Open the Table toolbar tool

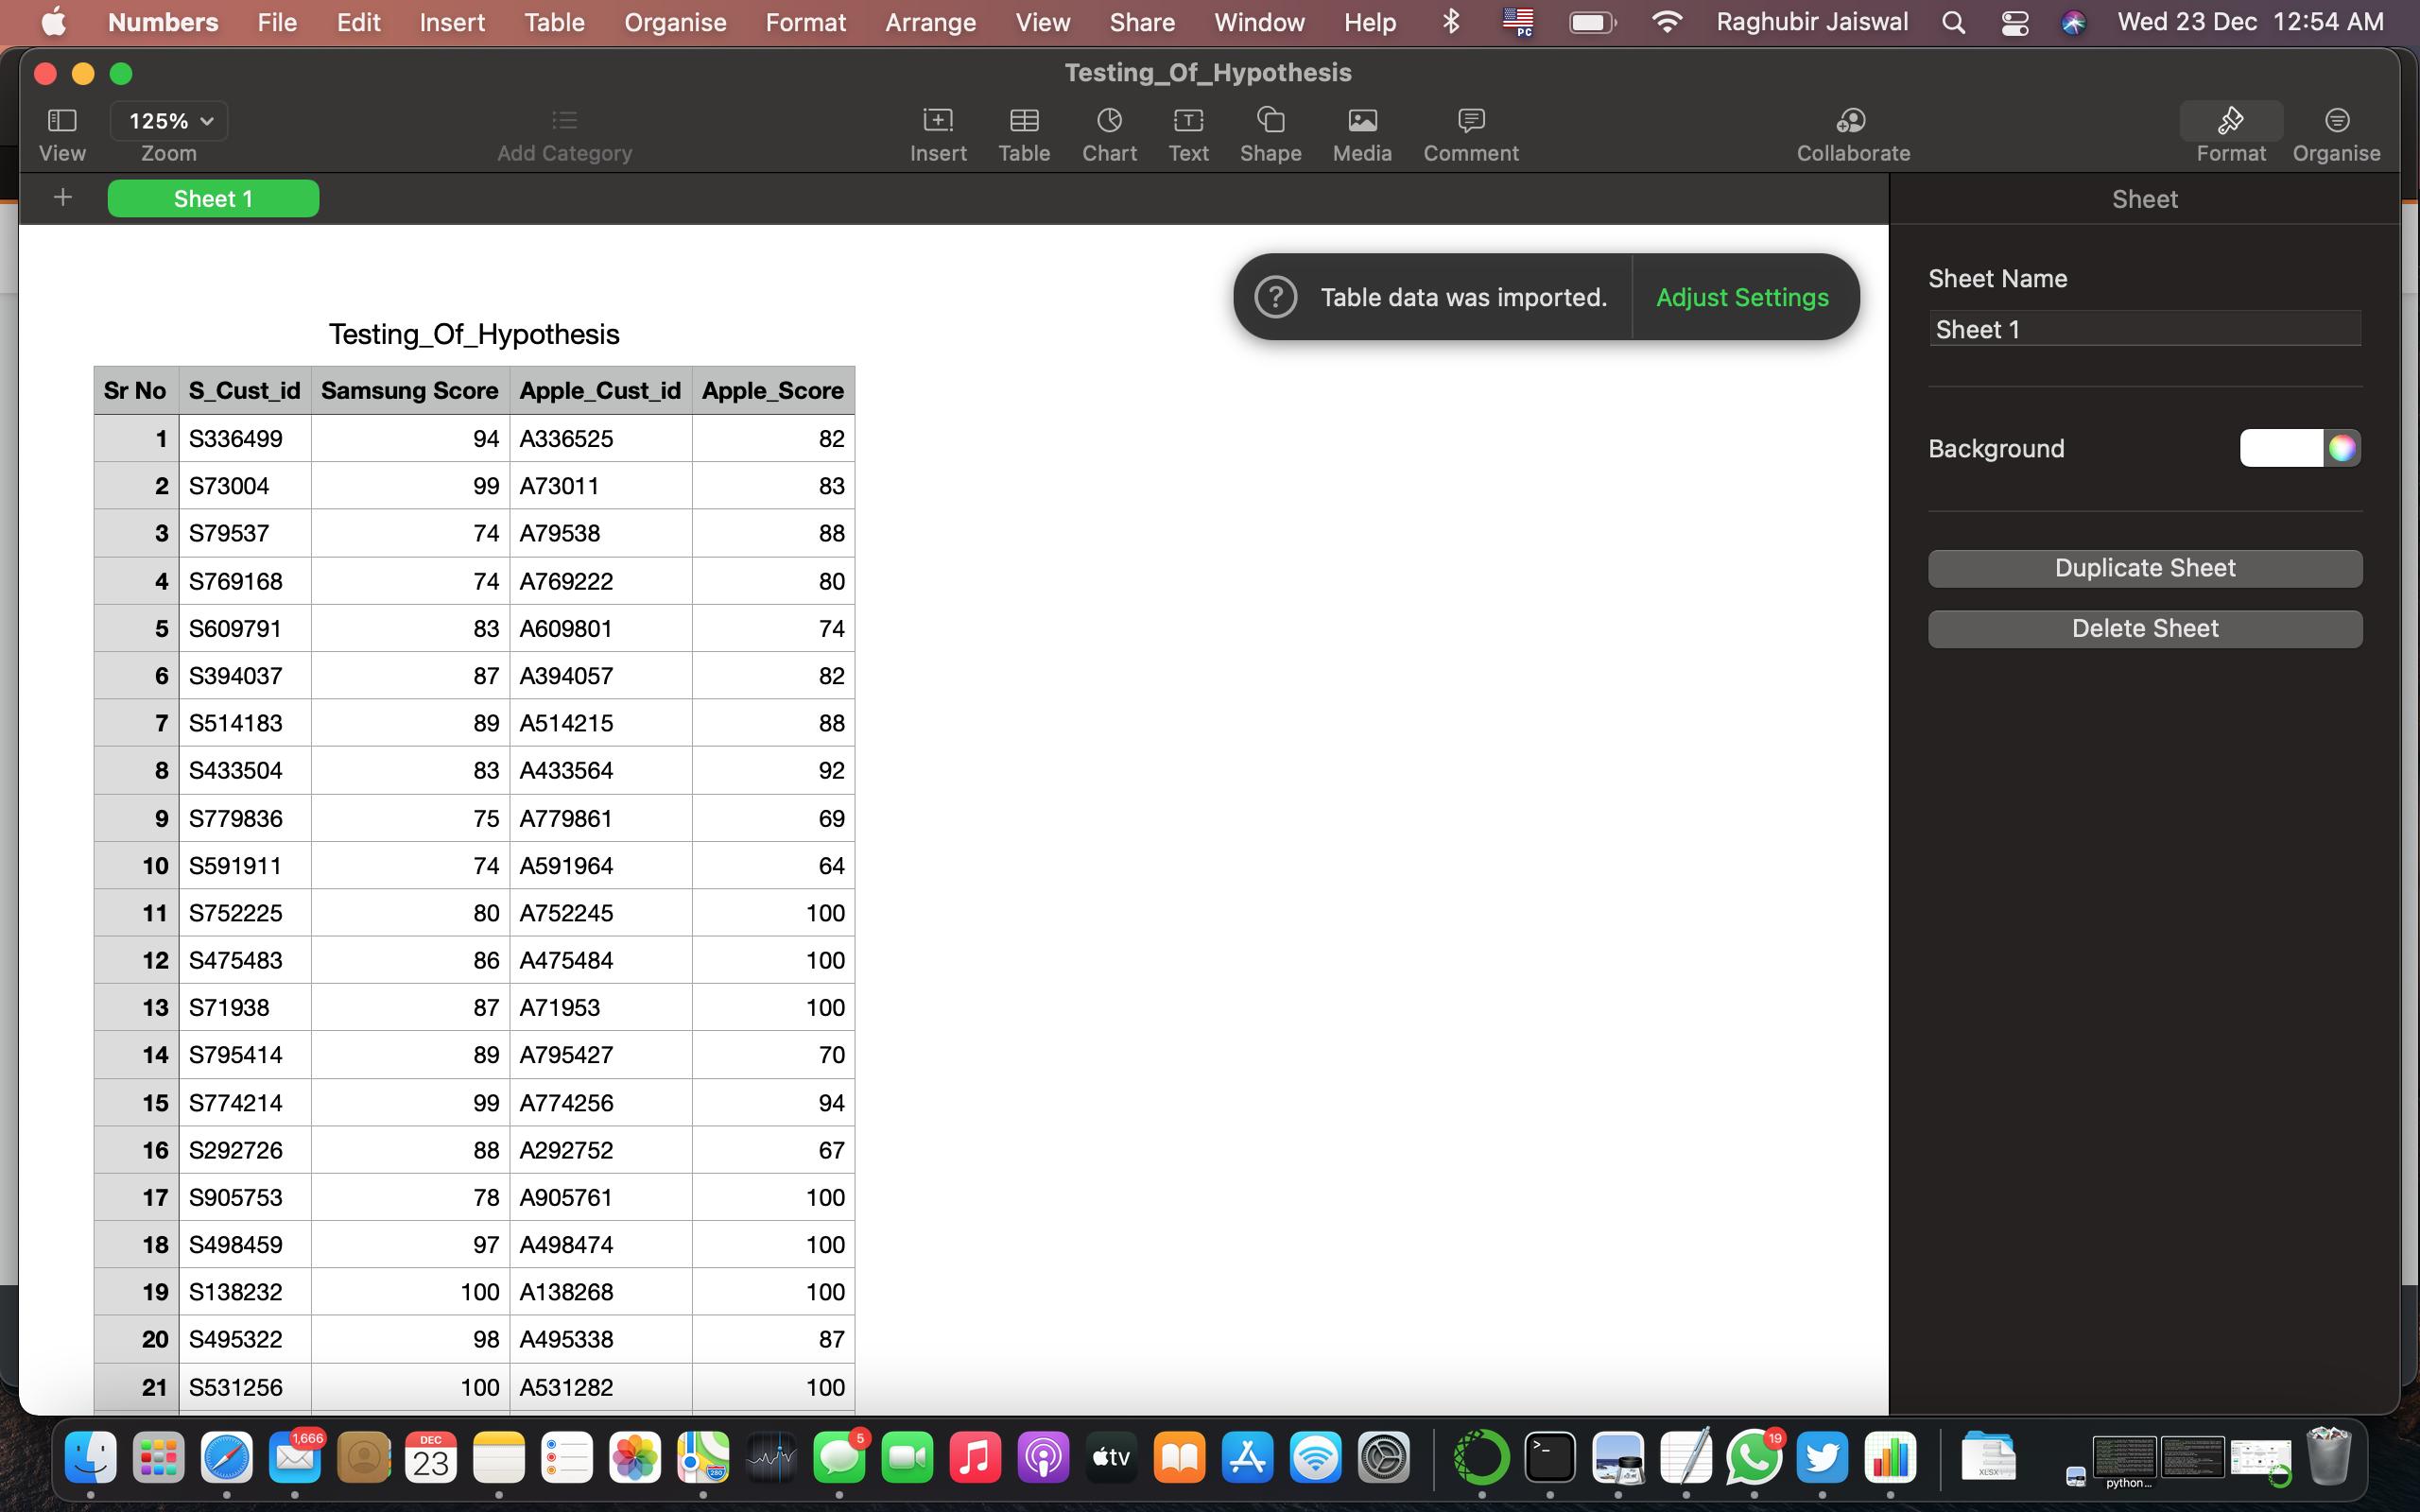tap(1023, 121)
